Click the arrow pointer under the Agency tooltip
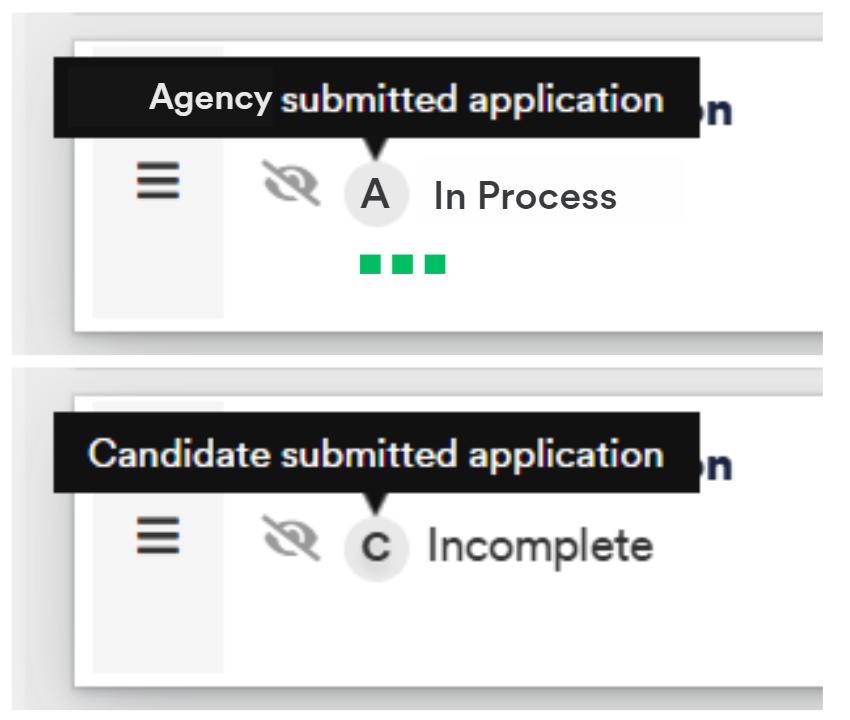 coord(376,147)
